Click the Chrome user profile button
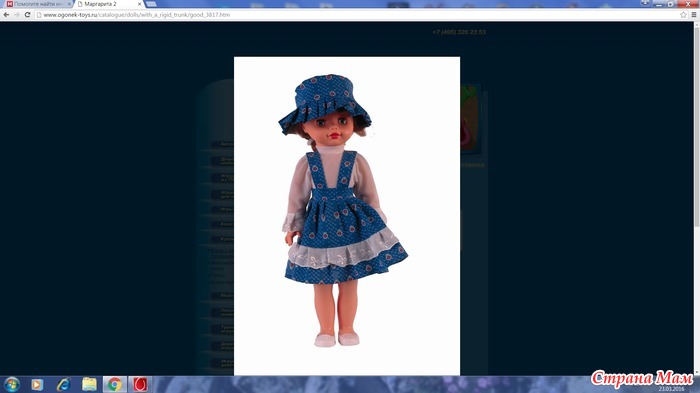 (x=645, y=3)
